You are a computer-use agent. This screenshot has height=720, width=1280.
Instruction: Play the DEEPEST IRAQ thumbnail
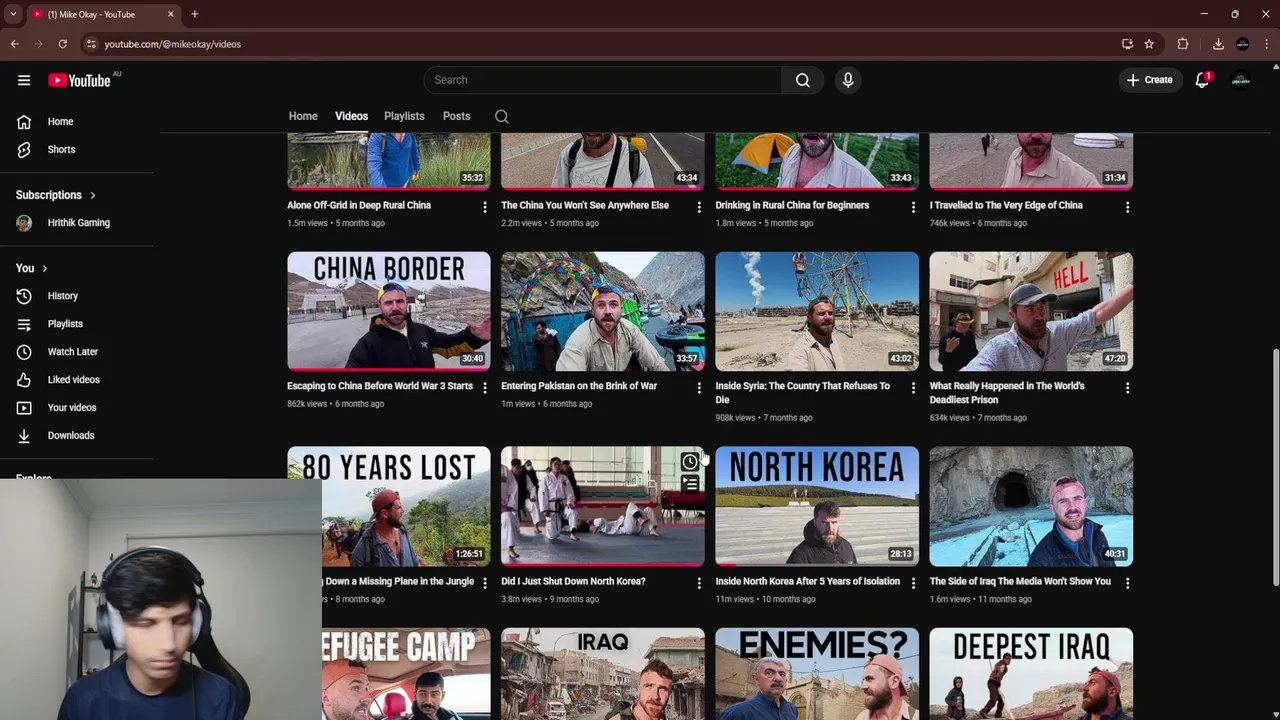point(1031,674)
